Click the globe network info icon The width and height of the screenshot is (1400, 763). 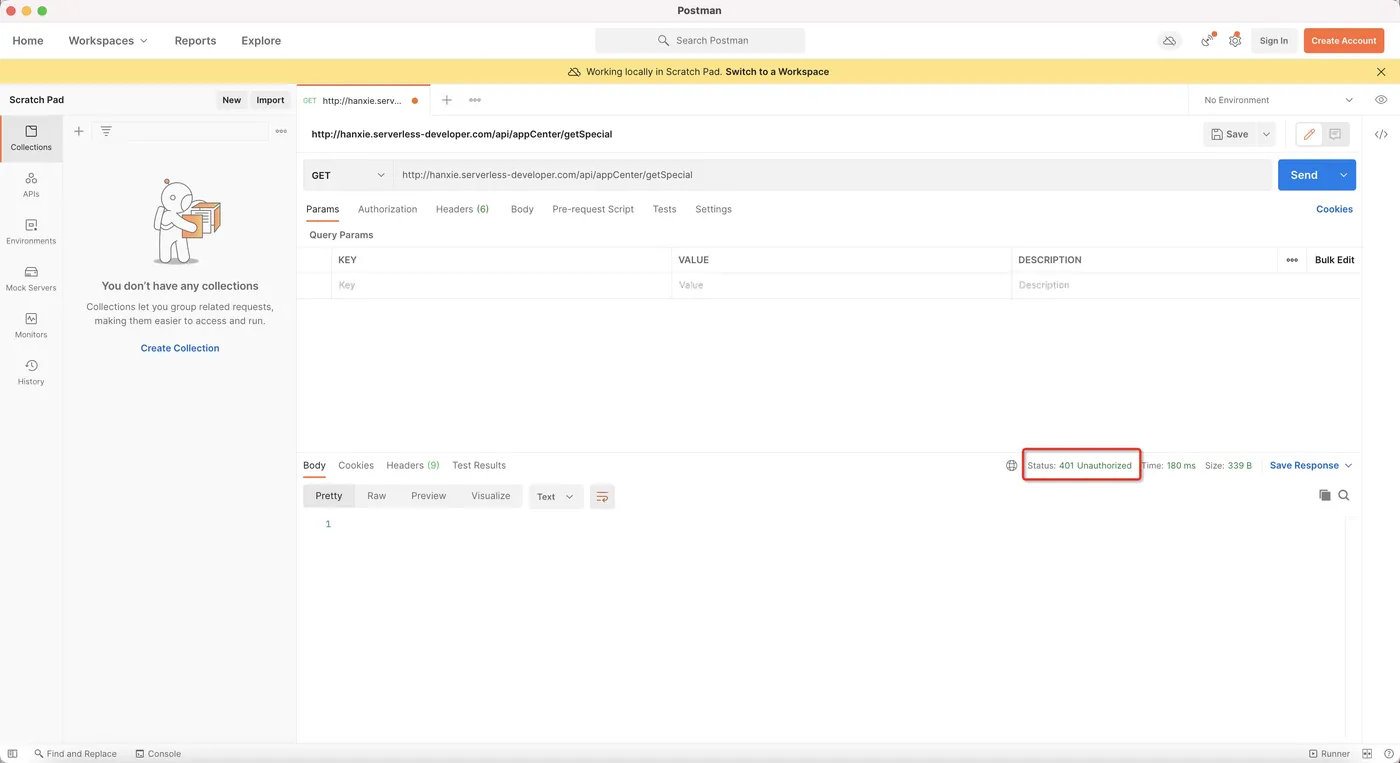click(1011, 465)
